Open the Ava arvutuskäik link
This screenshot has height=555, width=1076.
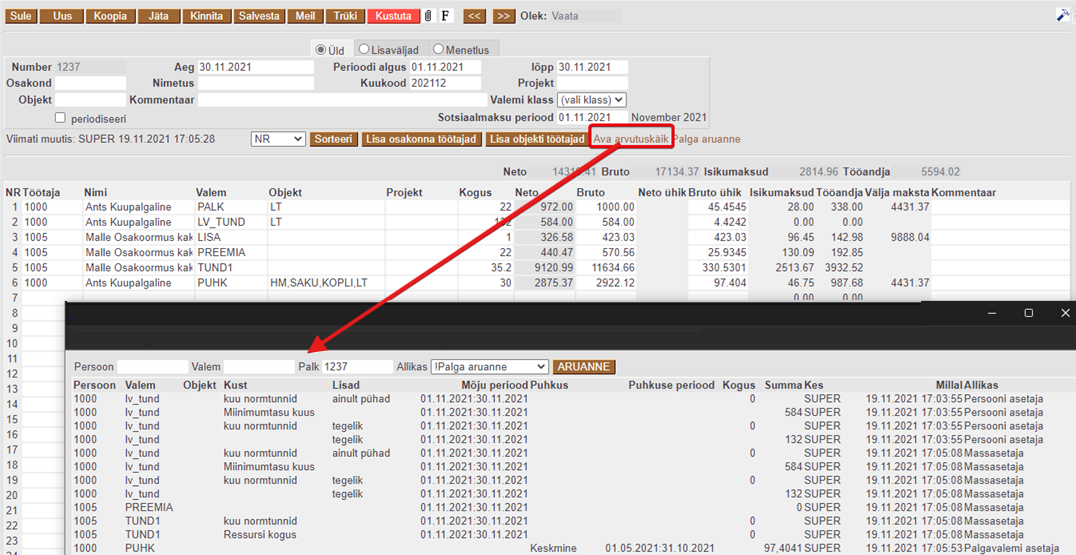pyautogui.click(x=630, y=139)
